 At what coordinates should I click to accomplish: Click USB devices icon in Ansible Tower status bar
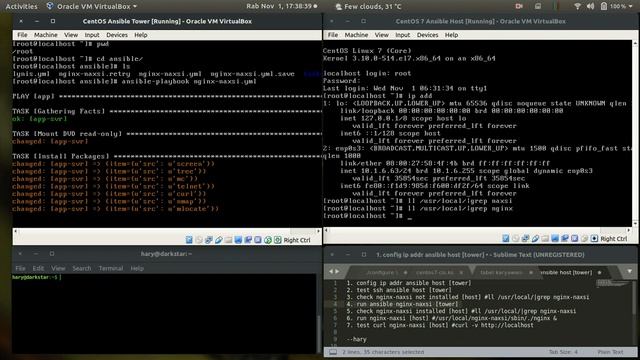(218, 240)
